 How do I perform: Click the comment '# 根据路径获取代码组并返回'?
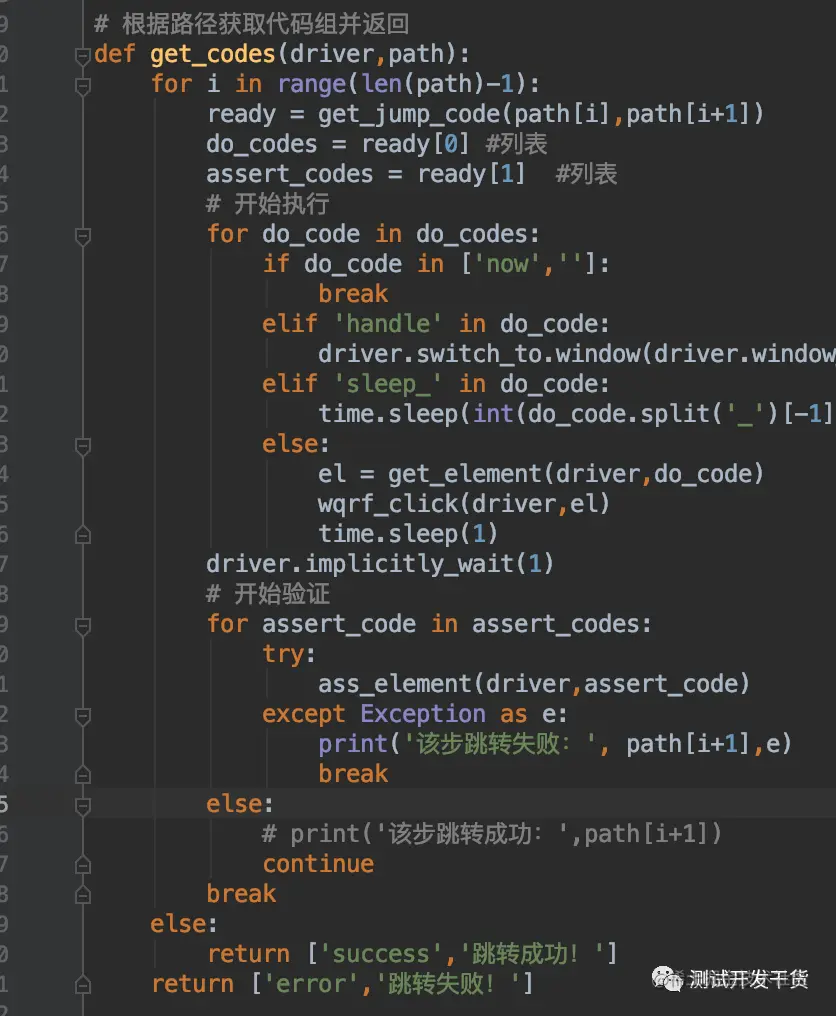(x=251, y=24)
